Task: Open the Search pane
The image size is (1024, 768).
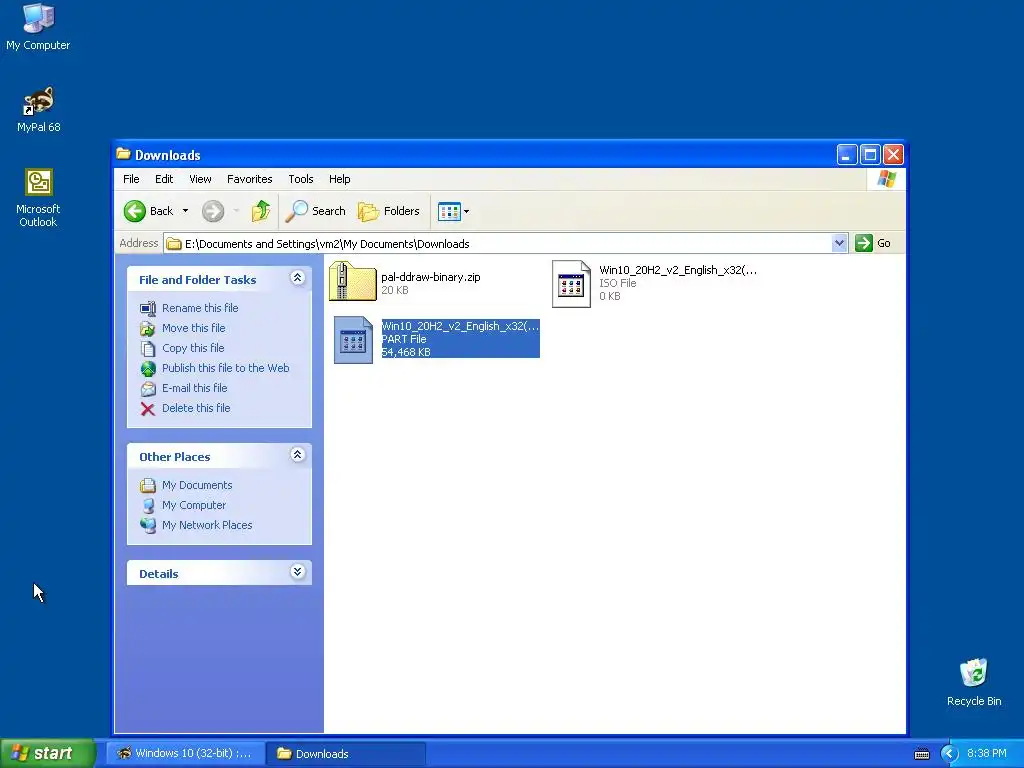Action: (316, 211)
